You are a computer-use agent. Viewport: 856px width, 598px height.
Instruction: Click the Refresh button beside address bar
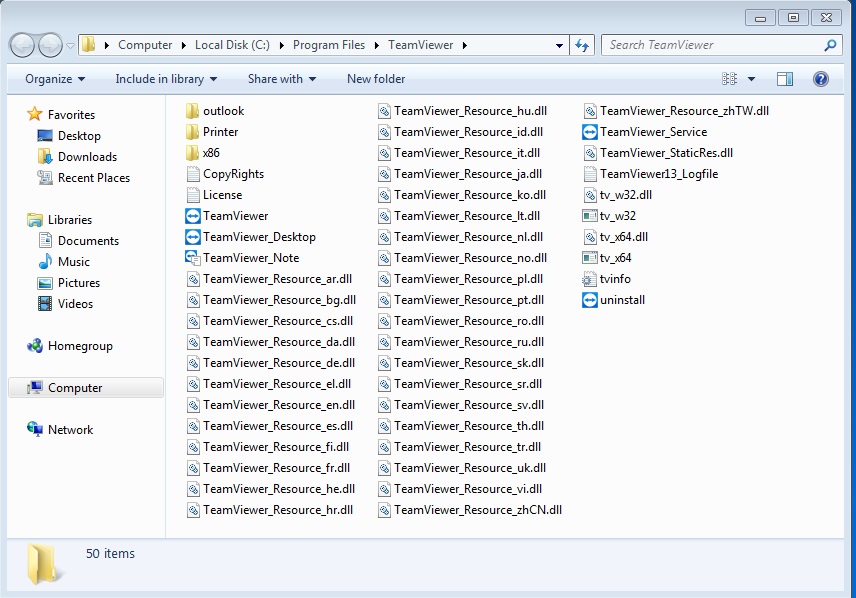click(582, 45)
